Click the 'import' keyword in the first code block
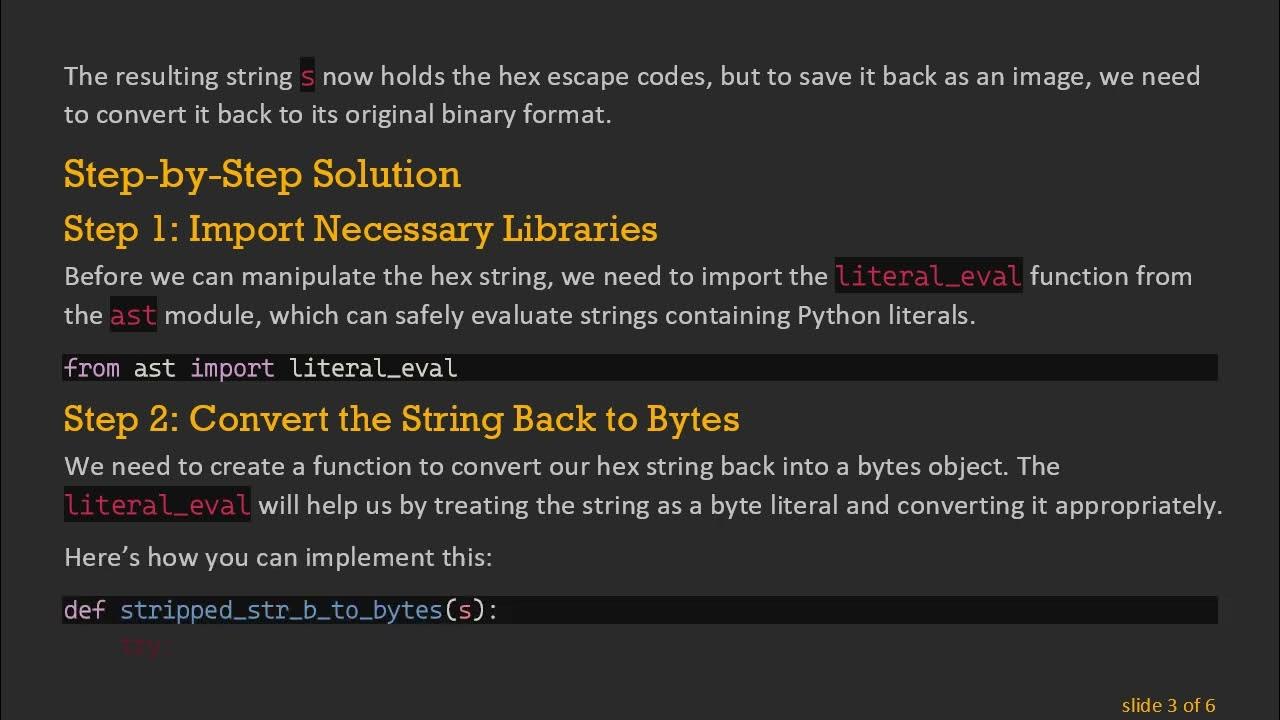Viewport: 1280px width, 720px height. [232, 368]
